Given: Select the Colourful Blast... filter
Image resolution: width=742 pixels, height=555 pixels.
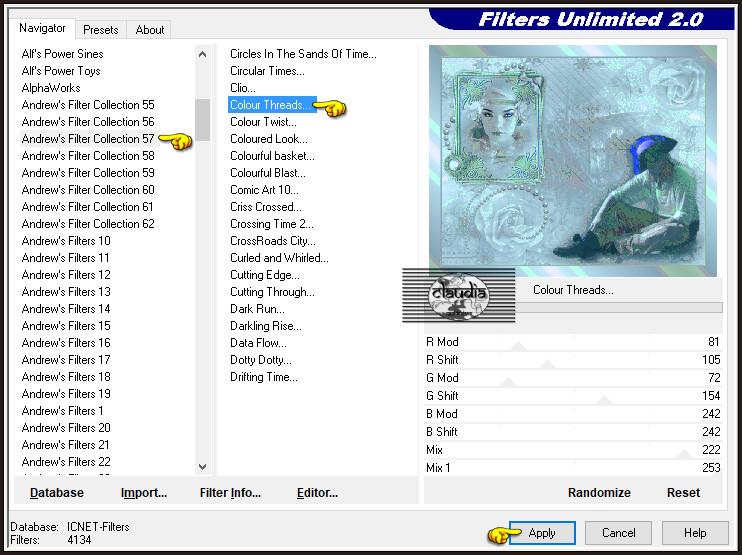Looking at the screenshot, I should 268,173.
